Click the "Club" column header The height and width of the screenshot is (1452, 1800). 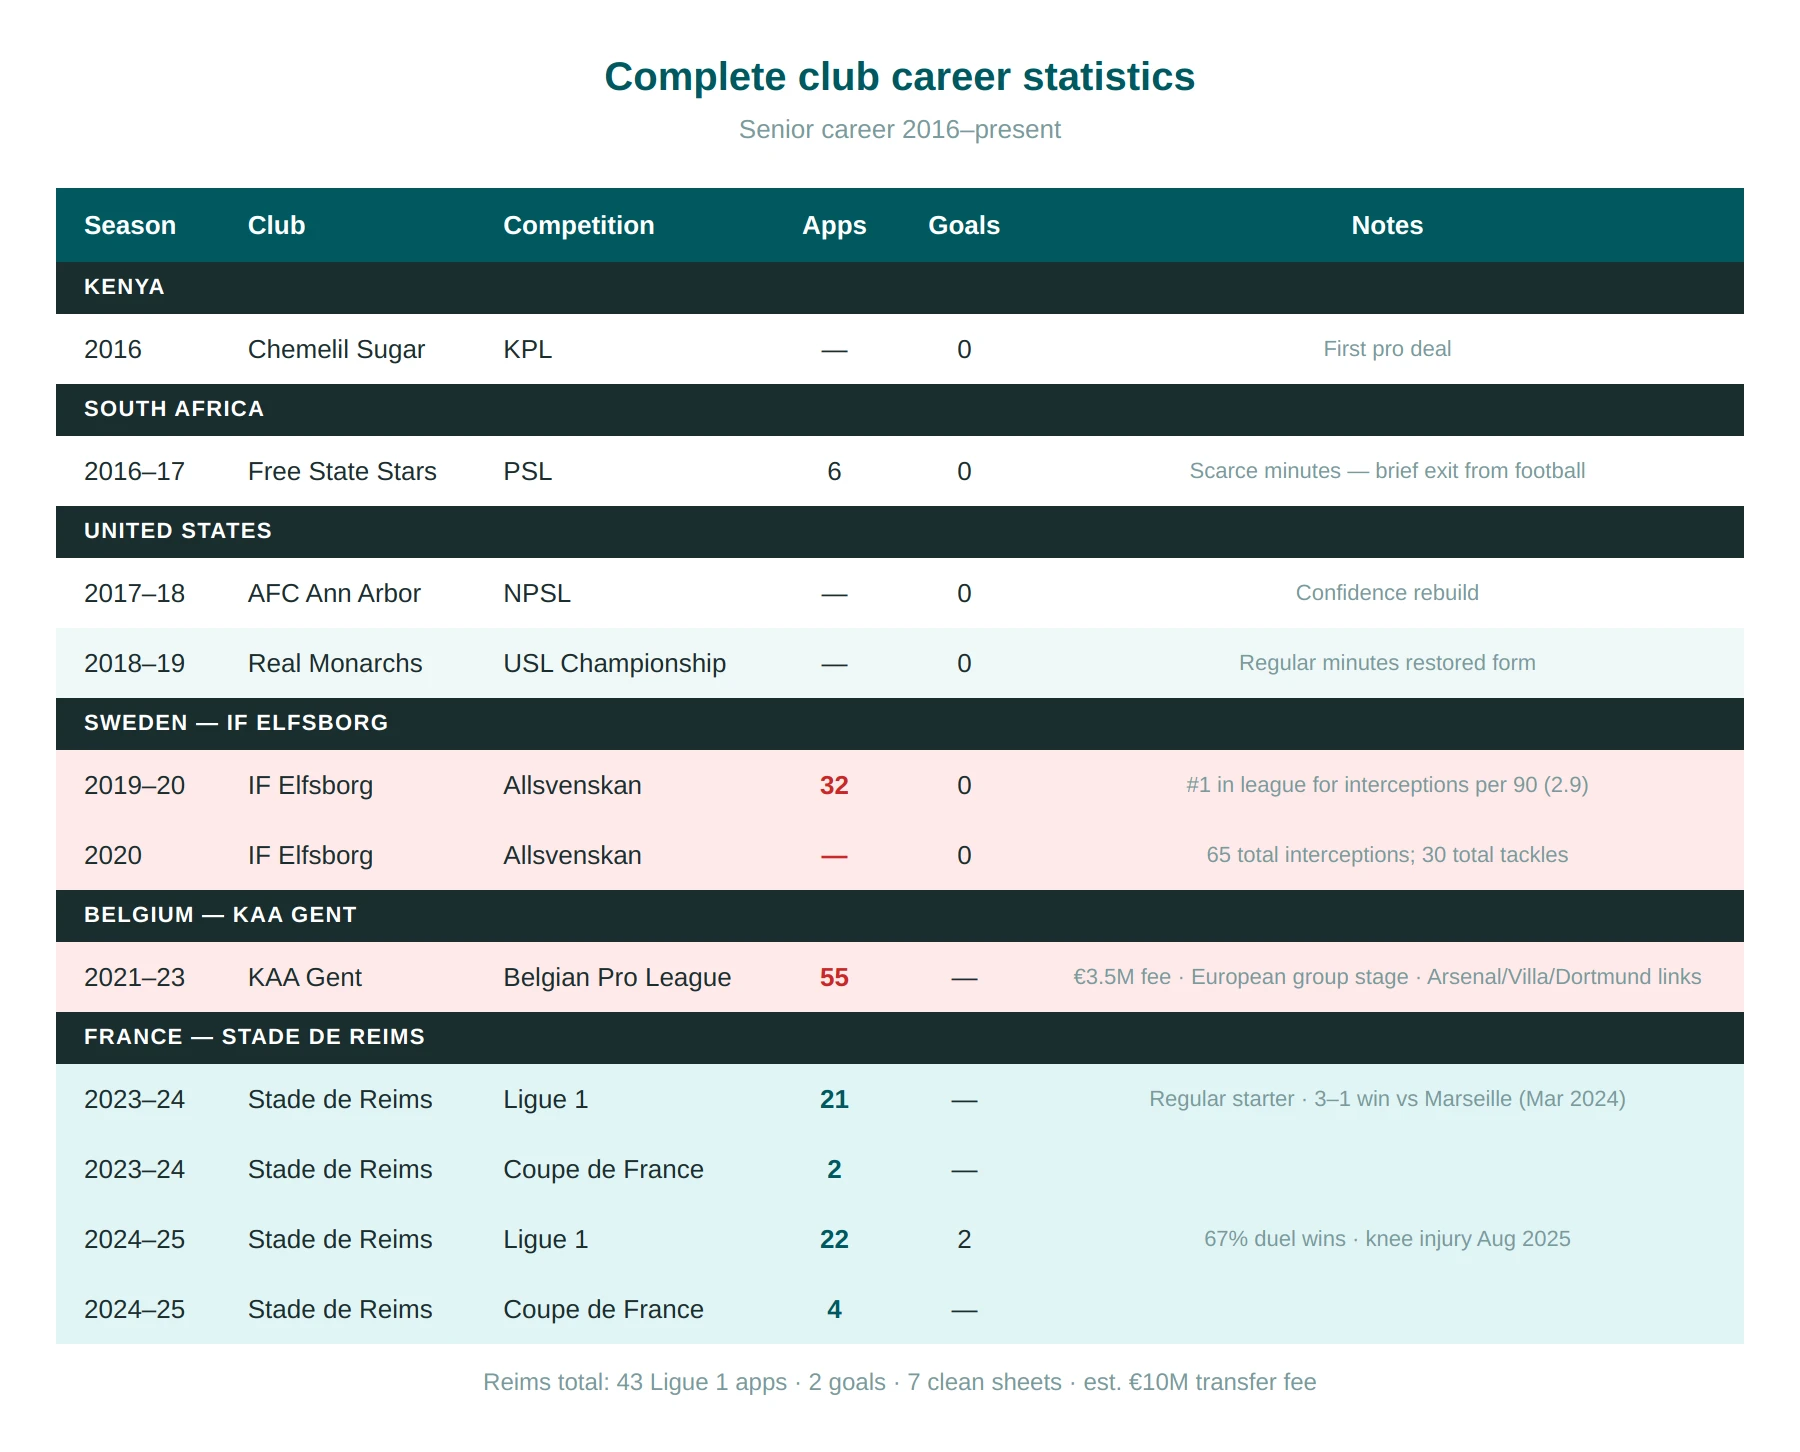pos(277,225)
